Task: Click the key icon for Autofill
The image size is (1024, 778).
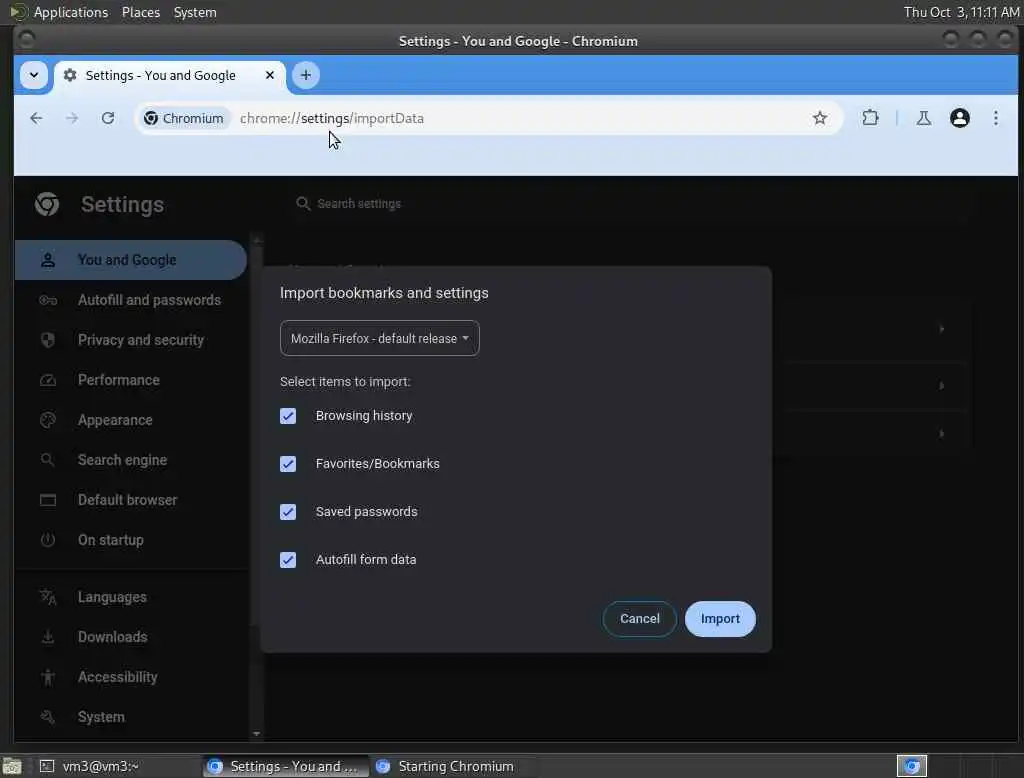Action: tap(48, 300)
